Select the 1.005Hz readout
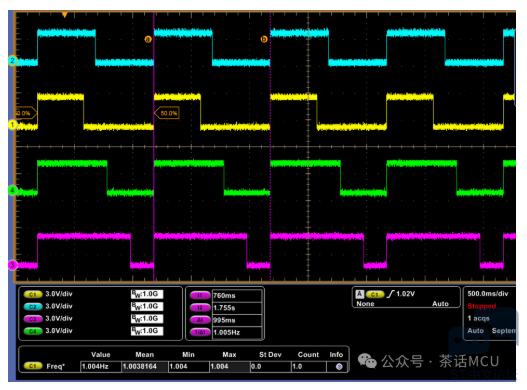527x390 pixels. [237, 332]
